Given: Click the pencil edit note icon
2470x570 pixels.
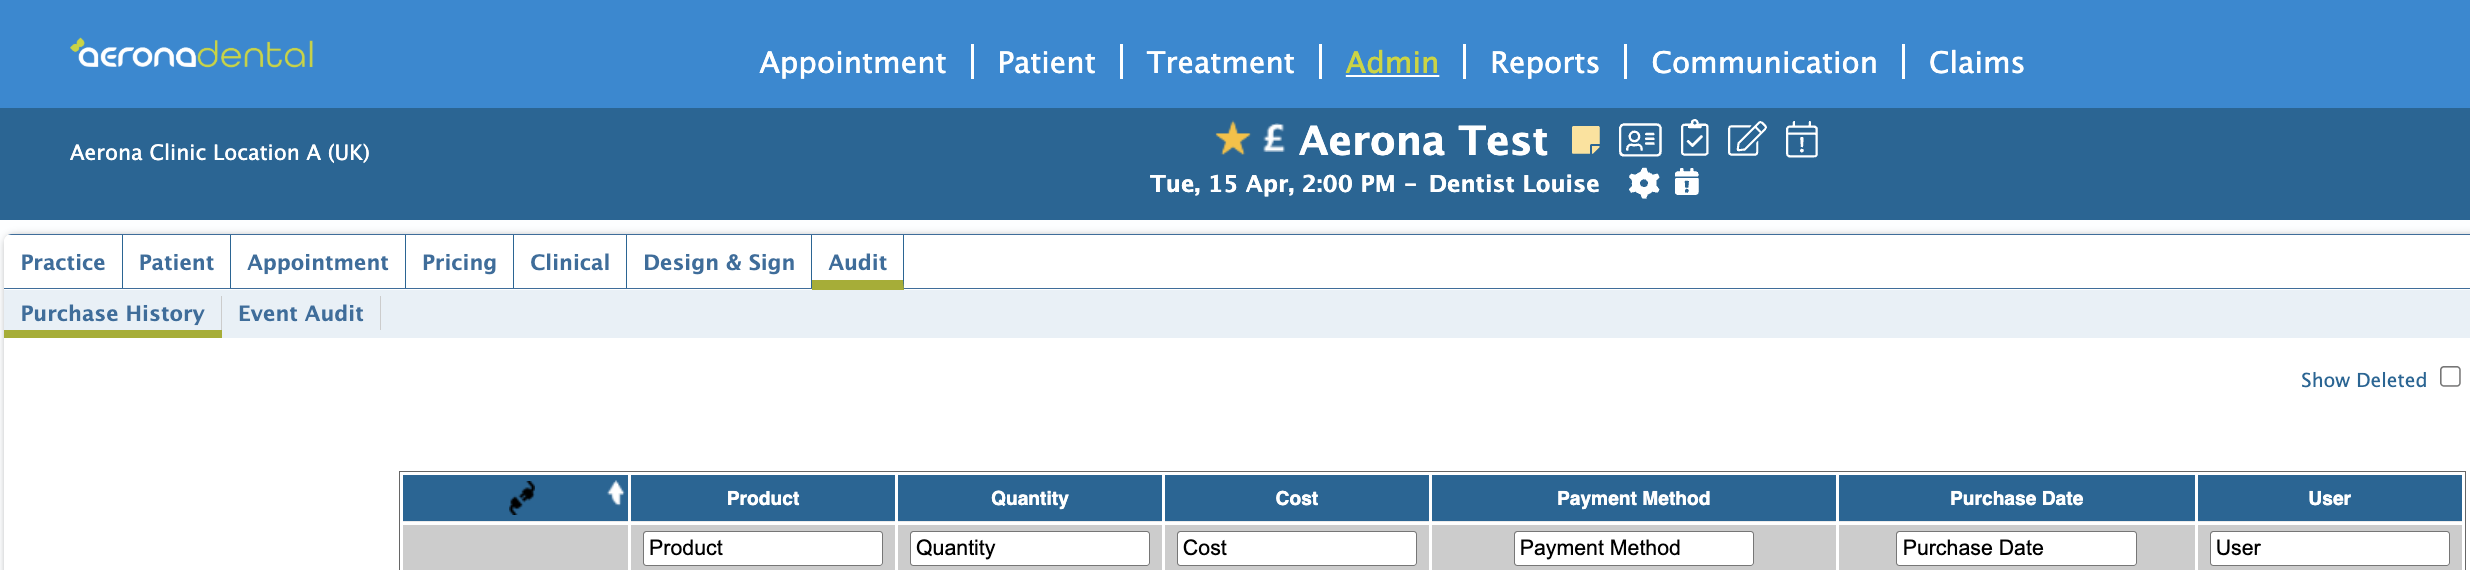Looking at the screenshot, I should [1746, 139].
